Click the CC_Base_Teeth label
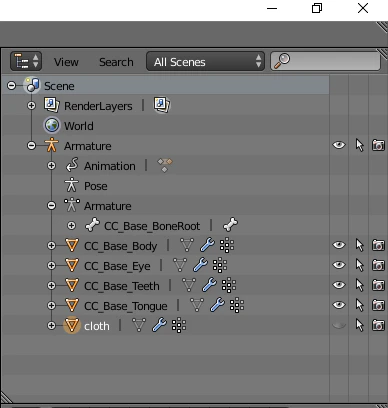Image resolution: width=388 pixels, height=408 pixels. point(122,286)
